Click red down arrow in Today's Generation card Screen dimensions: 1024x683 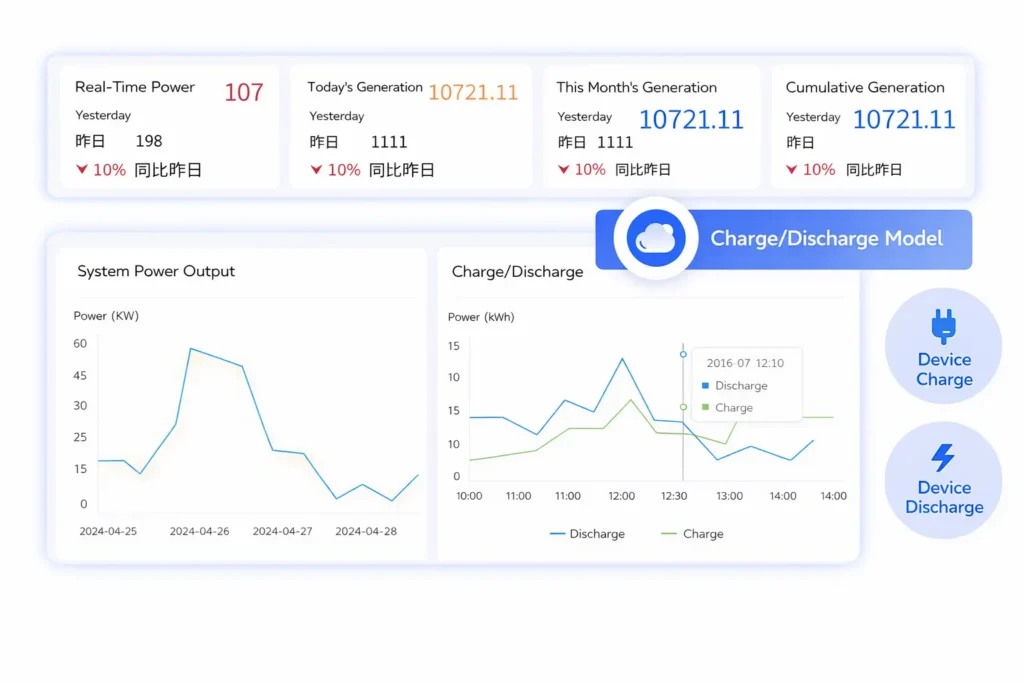[x=316, y=170]
